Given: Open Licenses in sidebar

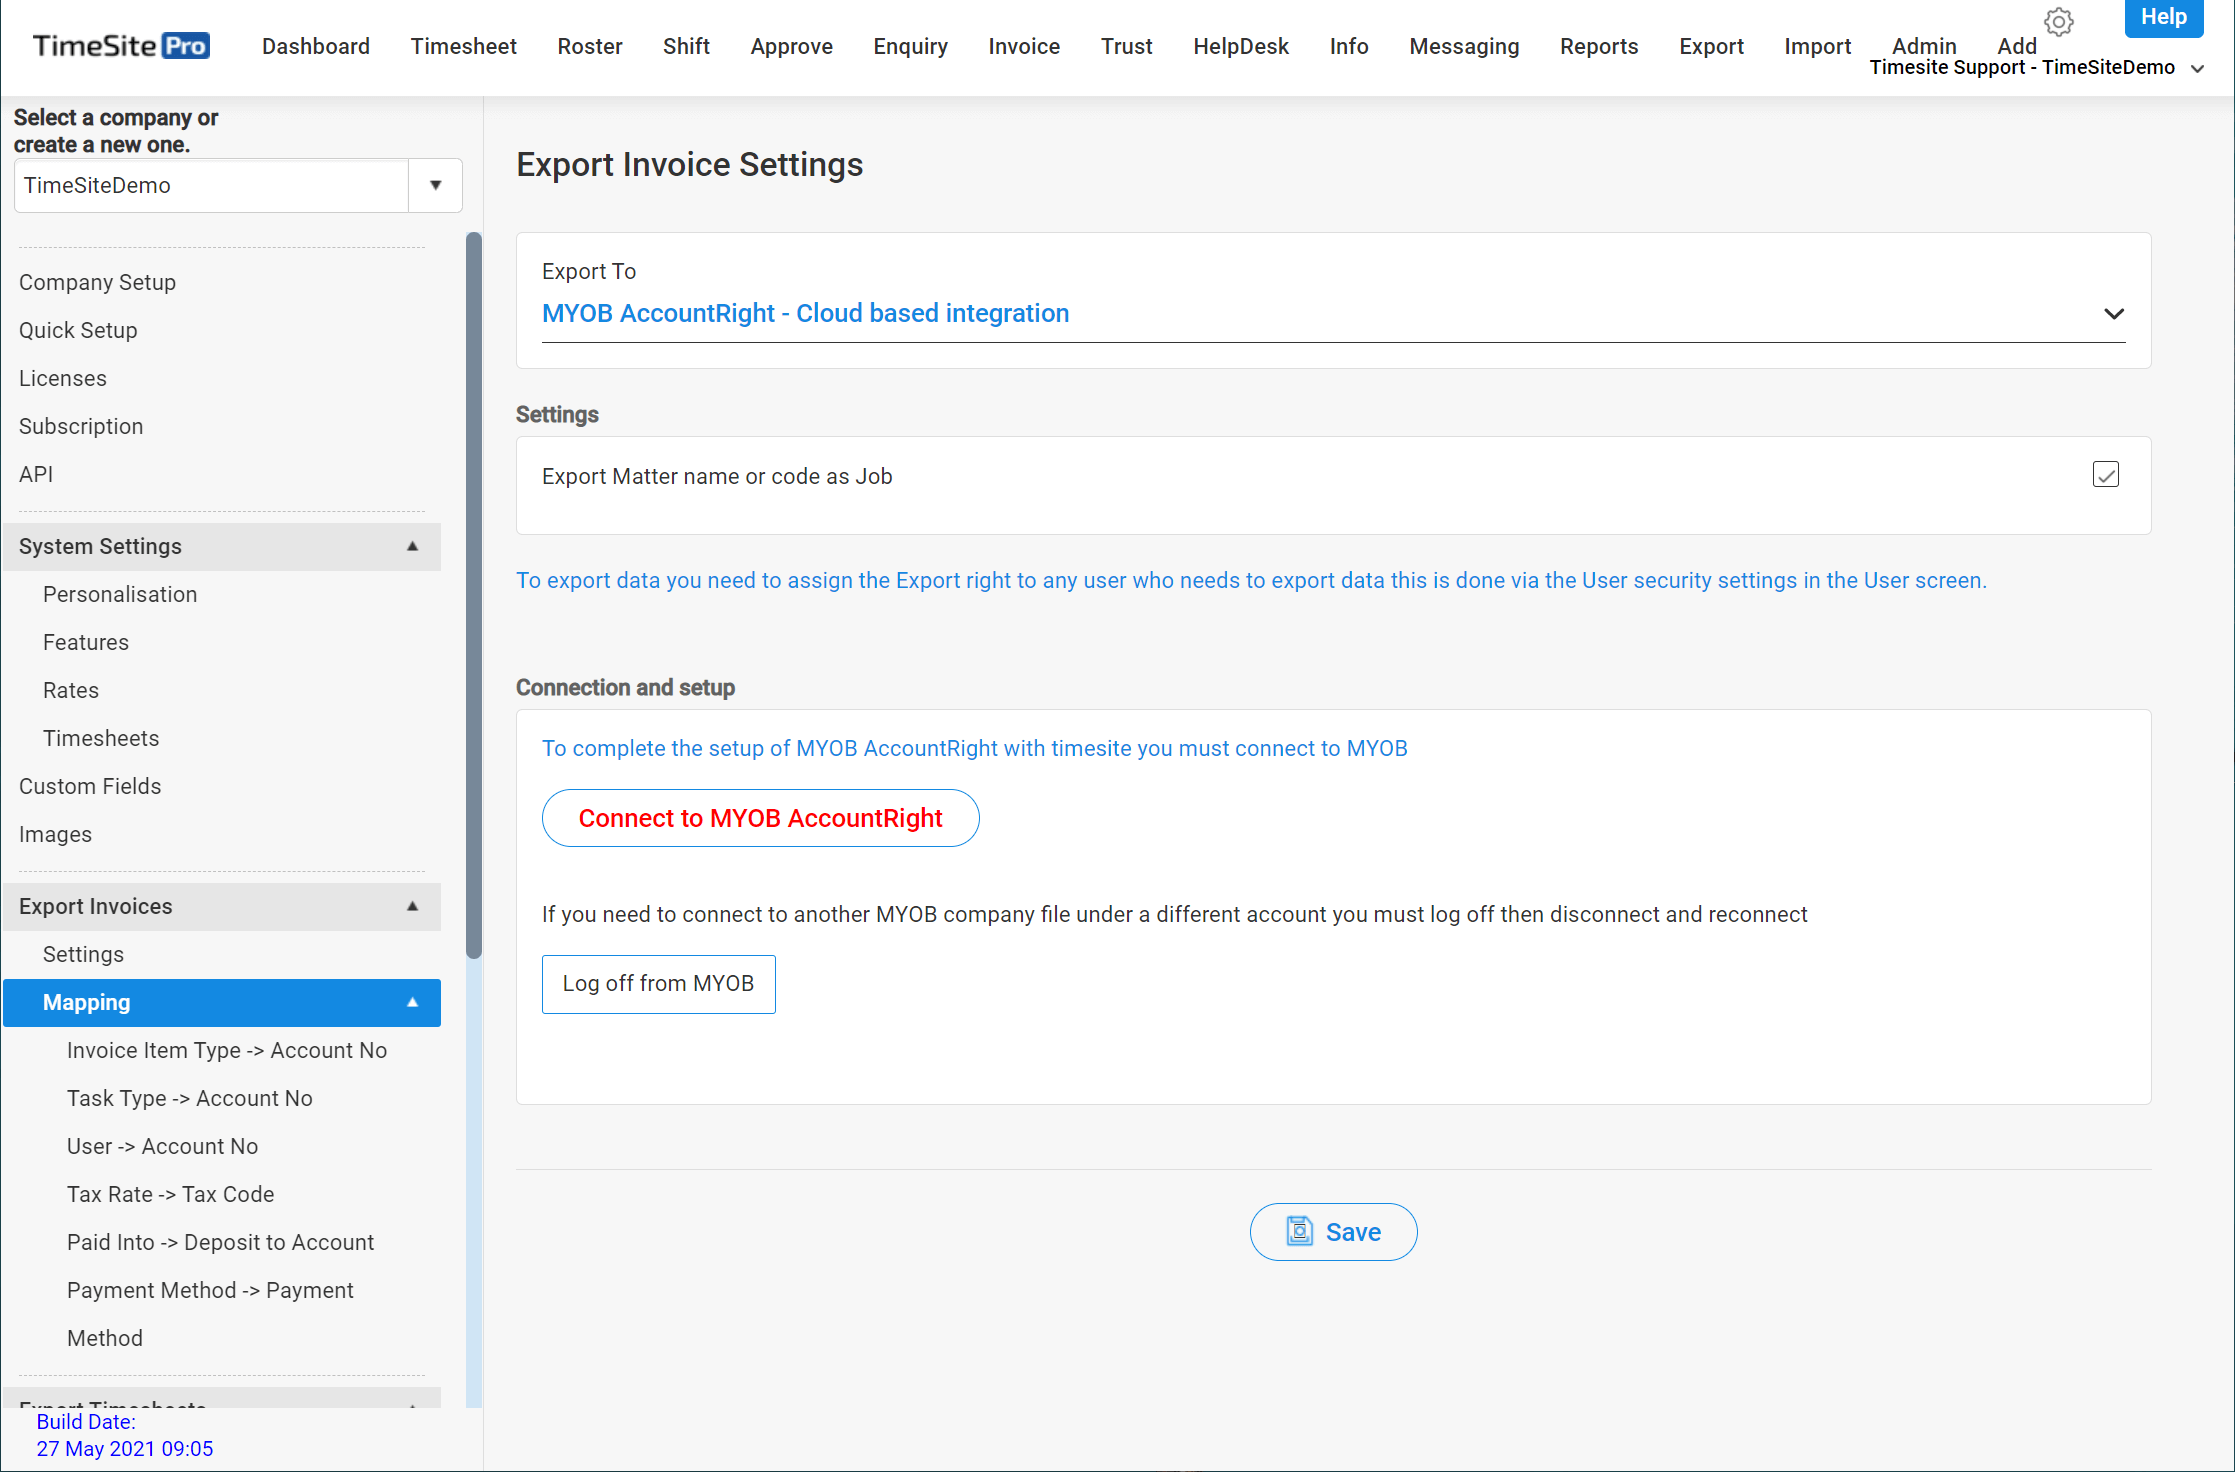Looking at the screenshot, I should coord(63,378).
